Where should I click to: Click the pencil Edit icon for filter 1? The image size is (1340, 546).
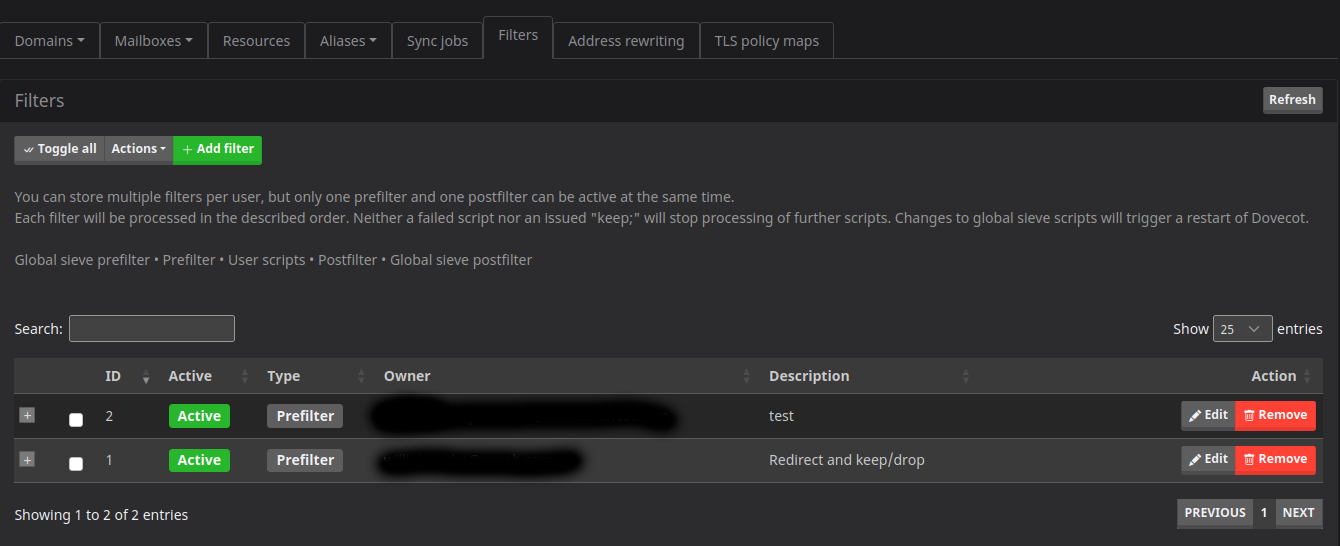click(x=1195, y=460)
